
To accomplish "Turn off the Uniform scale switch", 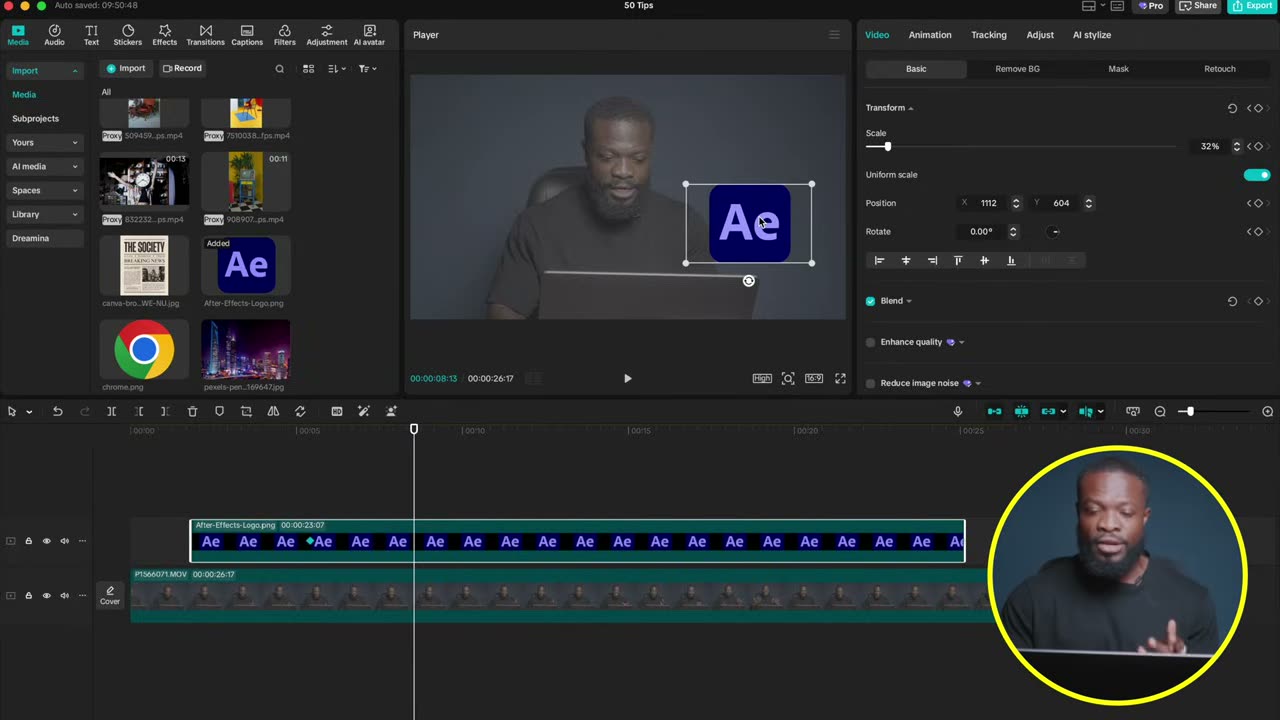I will point(1257,175).
